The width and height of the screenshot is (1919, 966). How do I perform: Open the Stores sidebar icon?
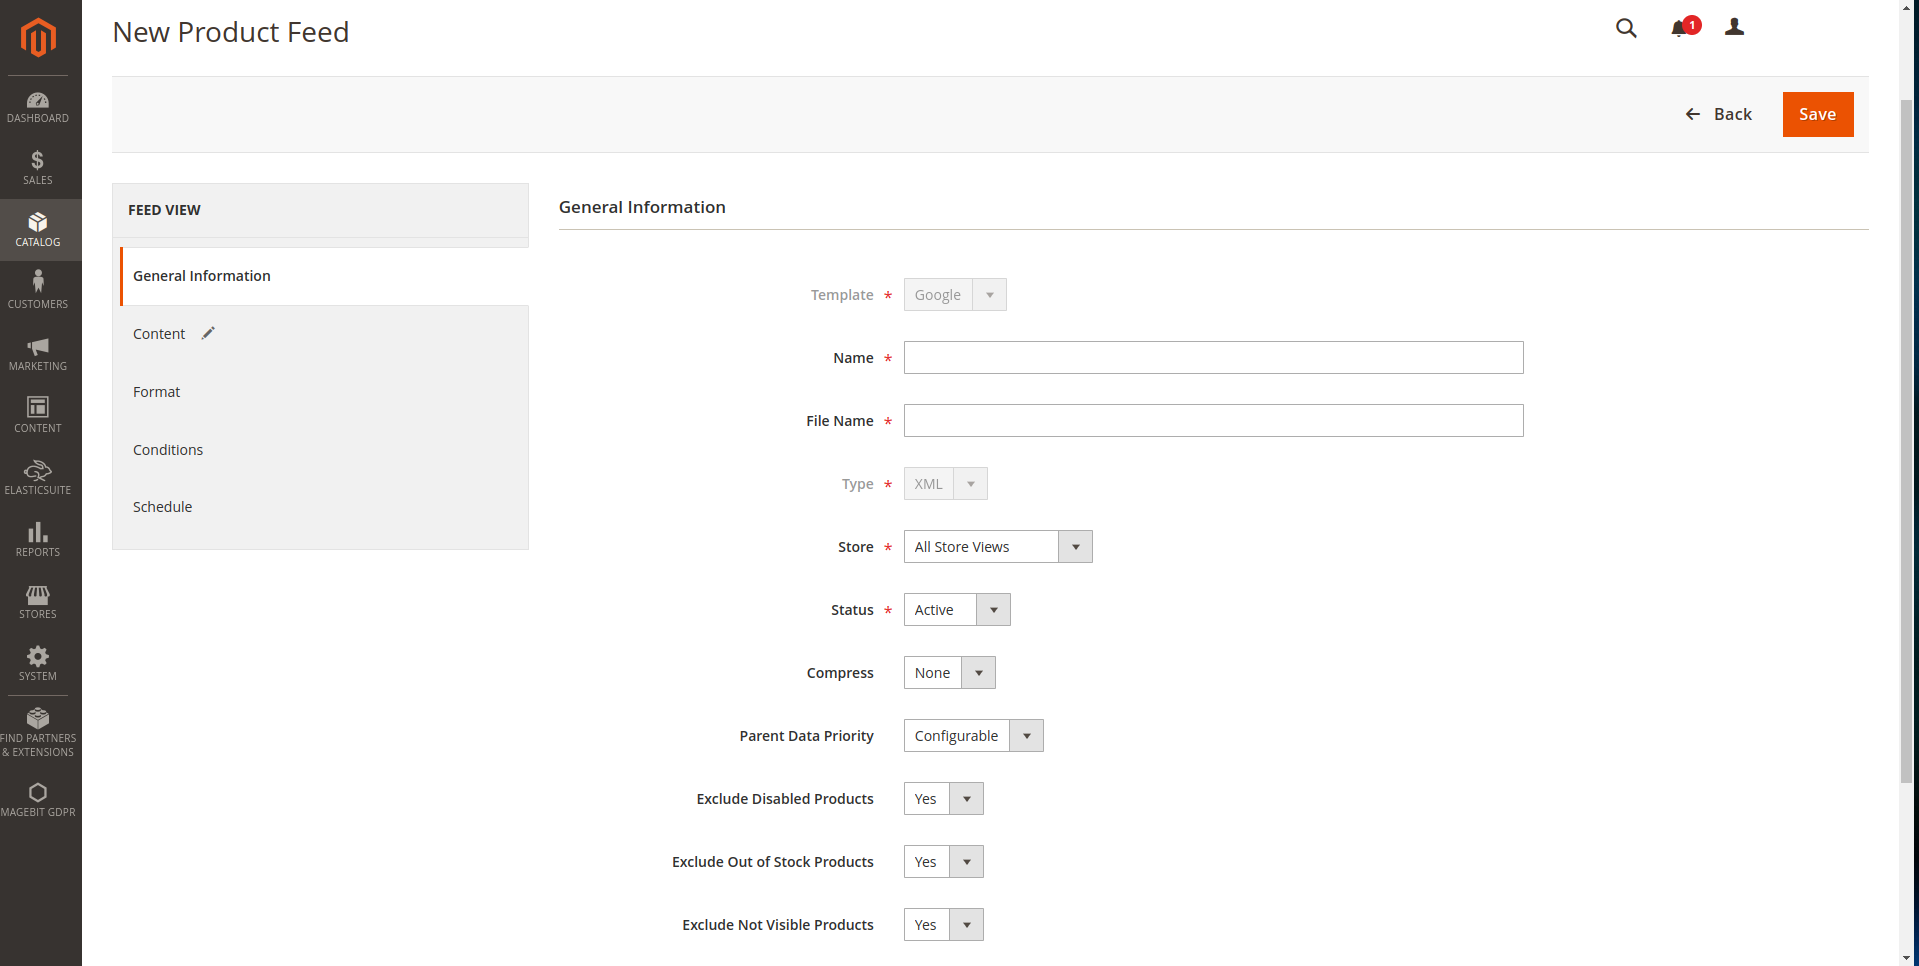point(38,601)
